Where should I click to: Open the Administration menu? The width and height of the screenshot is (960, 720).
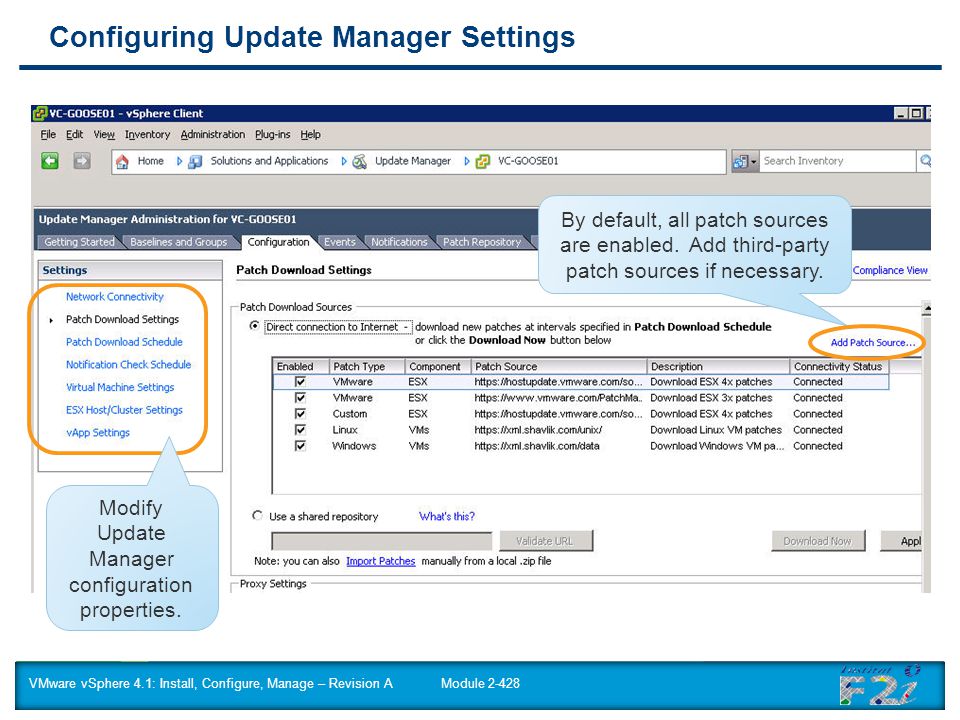point(212,134)
